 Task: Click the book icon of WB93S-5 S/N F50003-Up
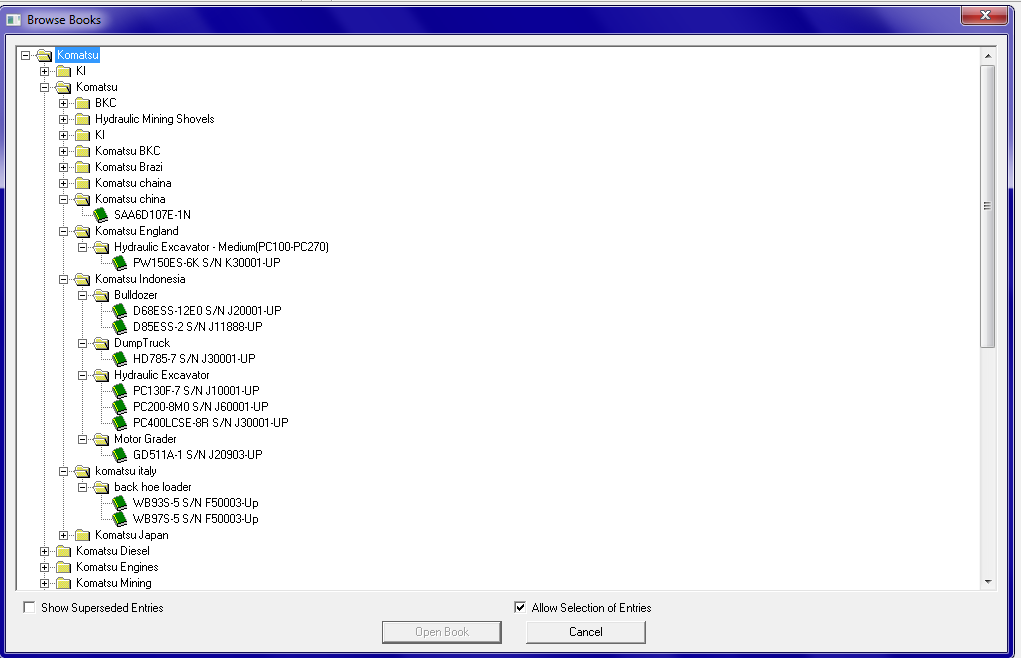[x=120, y=503]
